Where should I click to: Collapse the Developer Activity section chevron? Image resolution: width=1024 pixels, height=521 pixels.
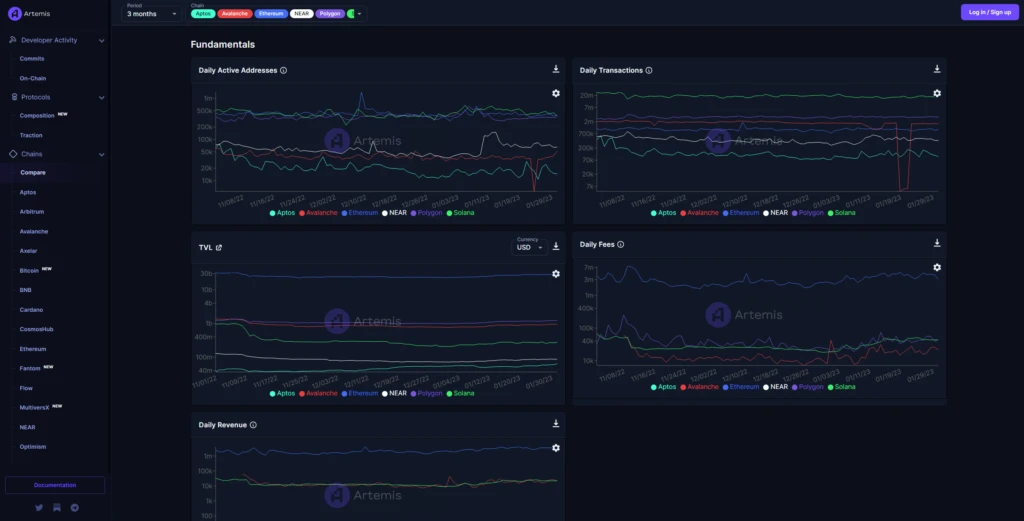point(101,40)
